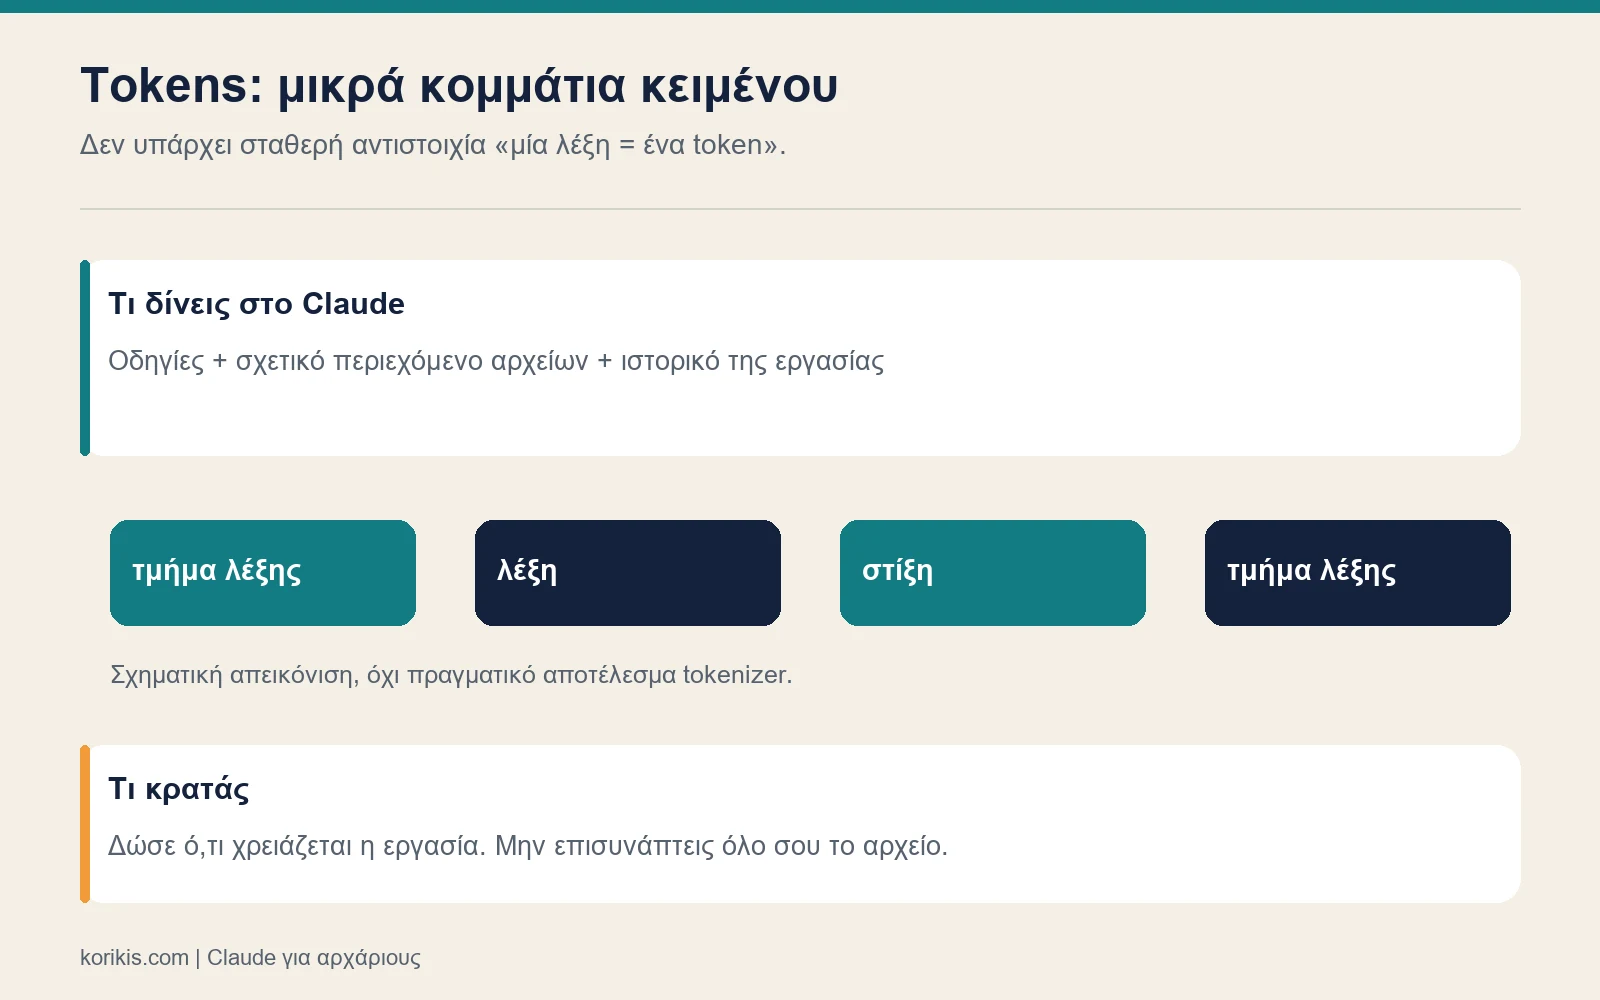The height and width of the screenshot is (1000, 1600).
Task: Click the teal 'στίξη' chip
Action: pyautogui.click(x=993, y=573)
